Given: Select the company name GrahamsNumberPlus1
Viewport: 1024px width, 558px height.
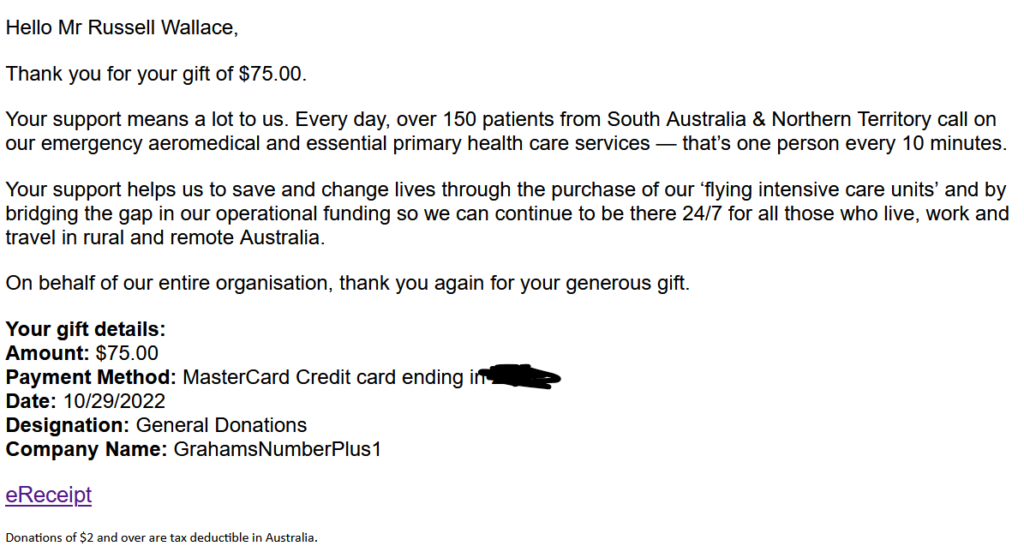Looking at the screenshot, I should click(277, 449).
